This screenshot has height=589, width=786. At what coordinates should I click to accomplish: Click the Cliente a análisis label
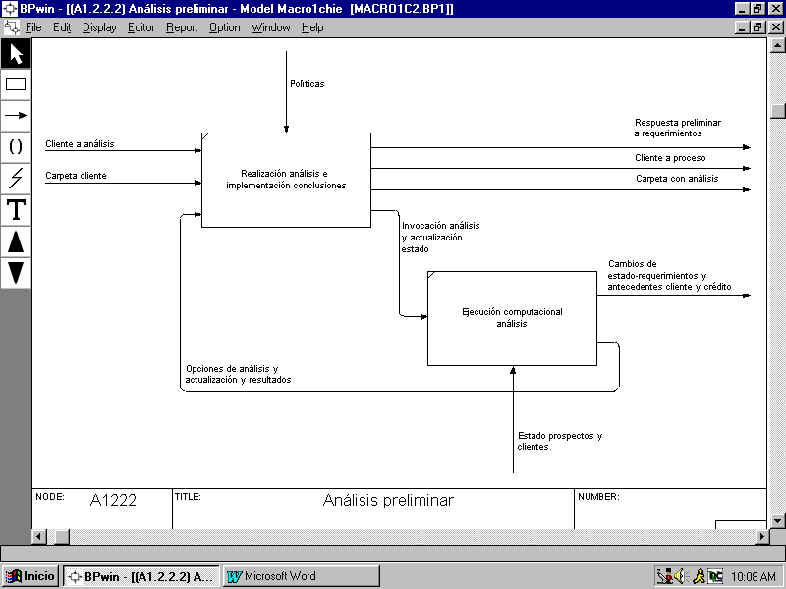[80, 144]
